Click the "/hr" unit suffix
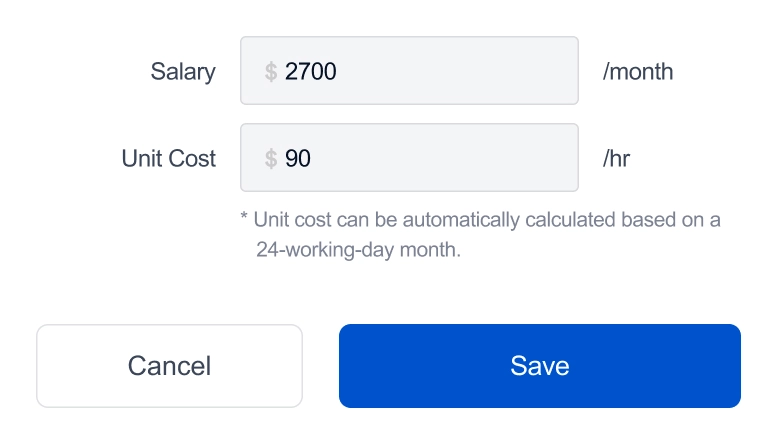 click(x=617, y=159)
